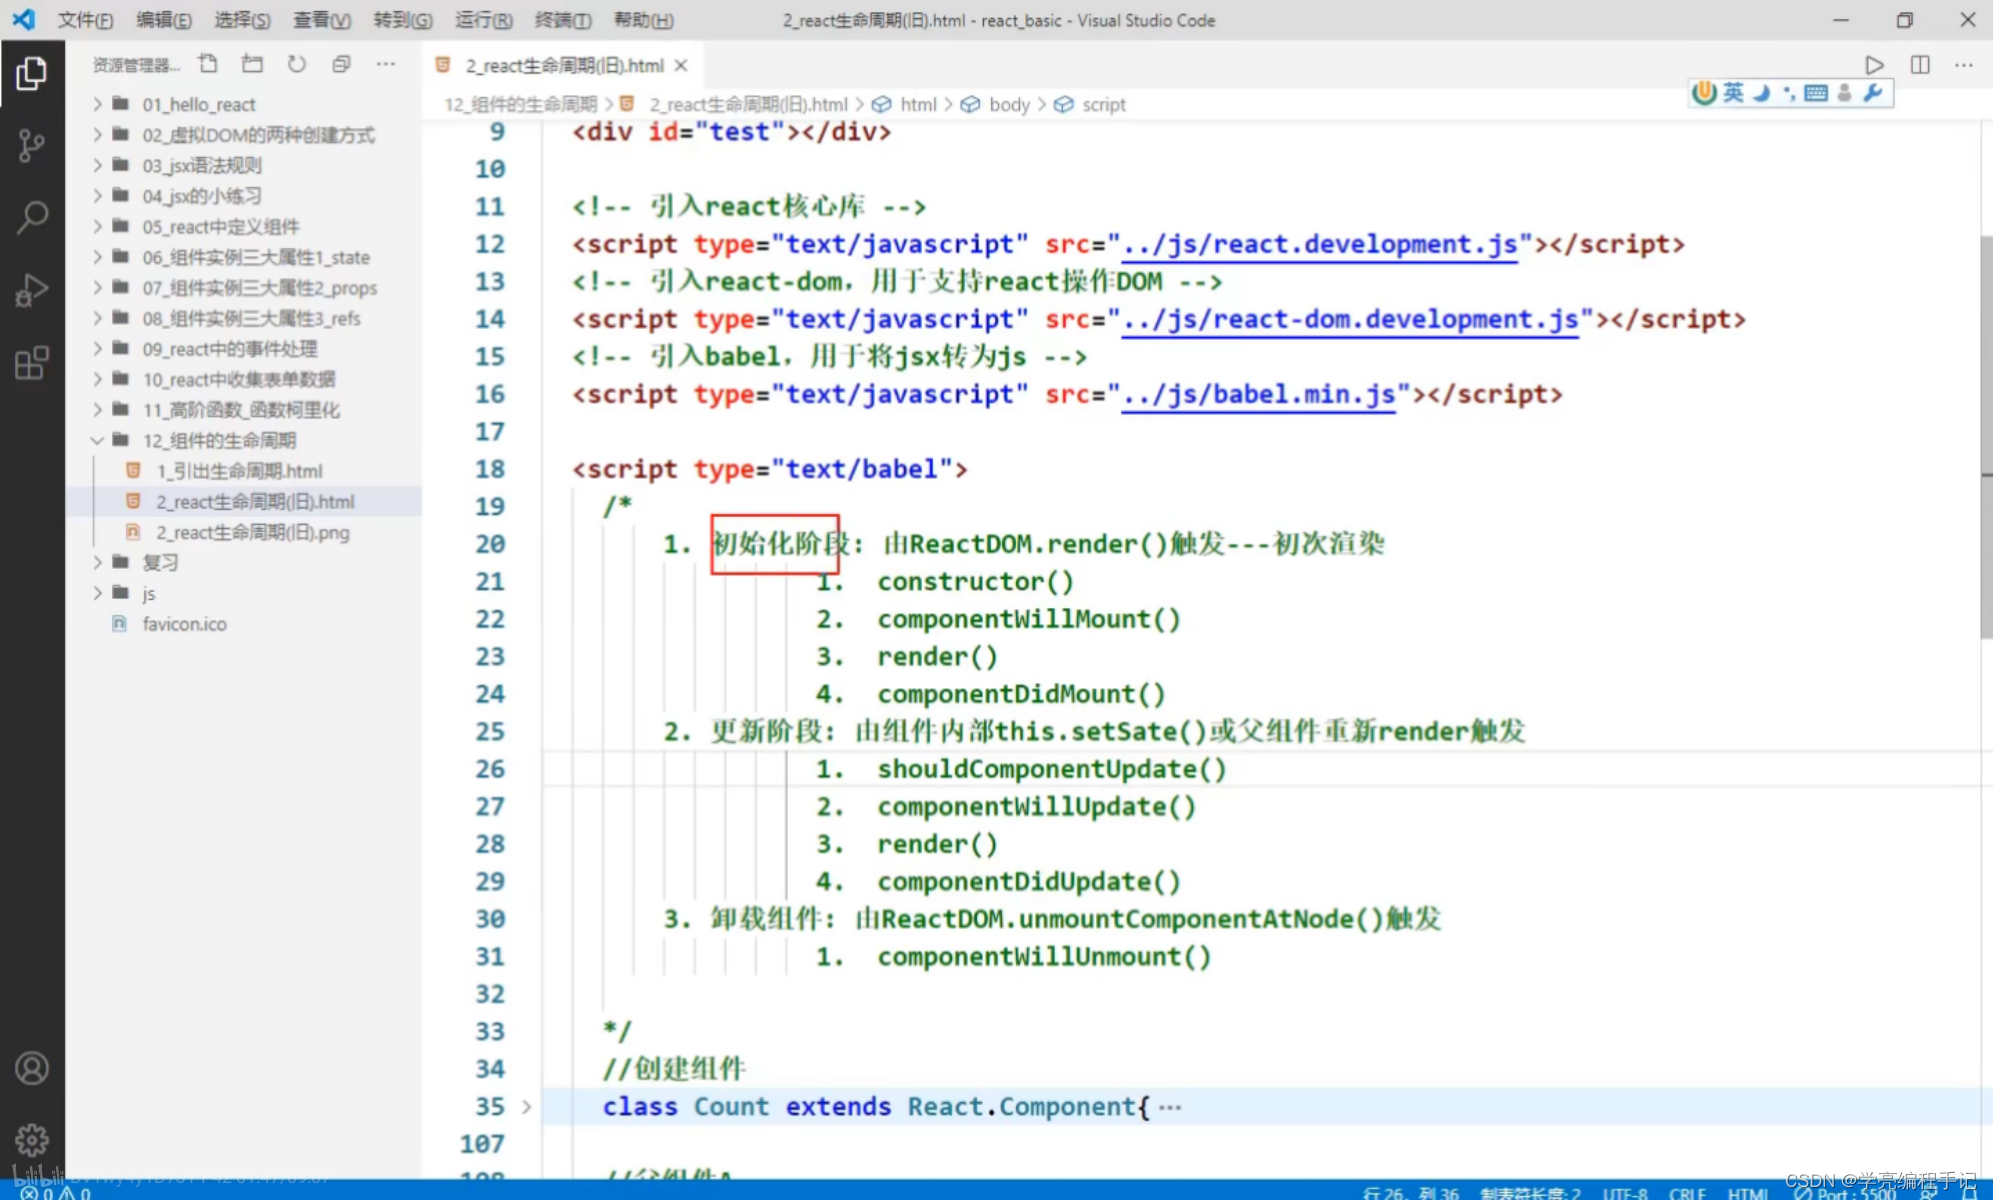Viewport: 1993px width, 1200px height.
Task: Open the Explorer view in activity bar
Action: (31, 73)
